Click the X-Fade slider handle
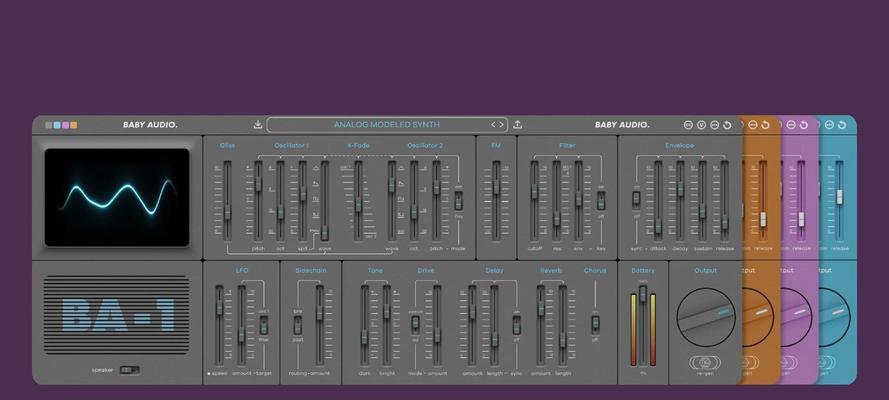 tap(358, 205)
